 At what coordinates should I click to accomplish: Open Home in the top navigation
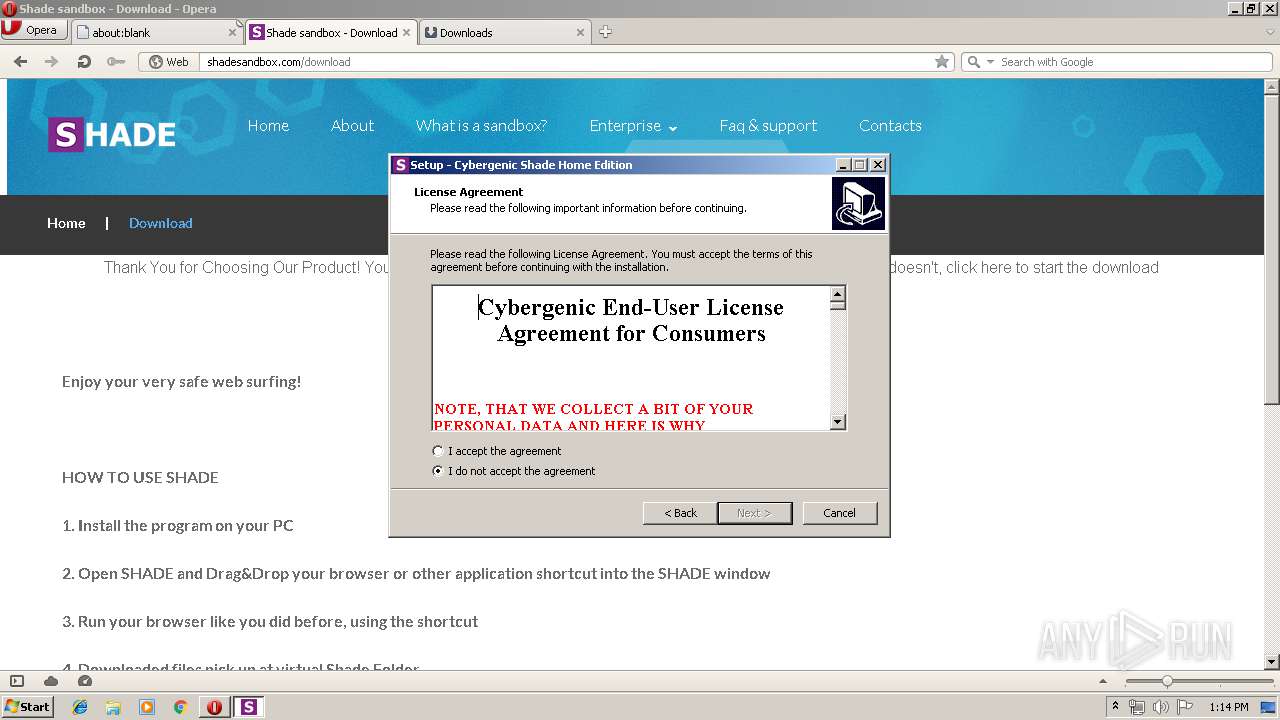click(x=268, y=126)
